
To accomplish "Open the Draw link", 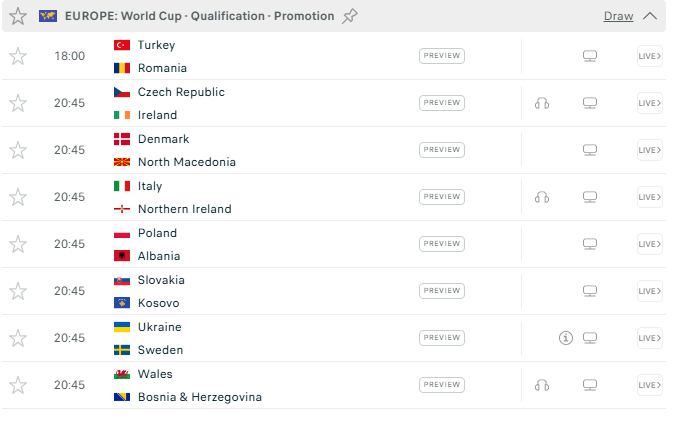I will pyautogui.click(x=618, y=16).
